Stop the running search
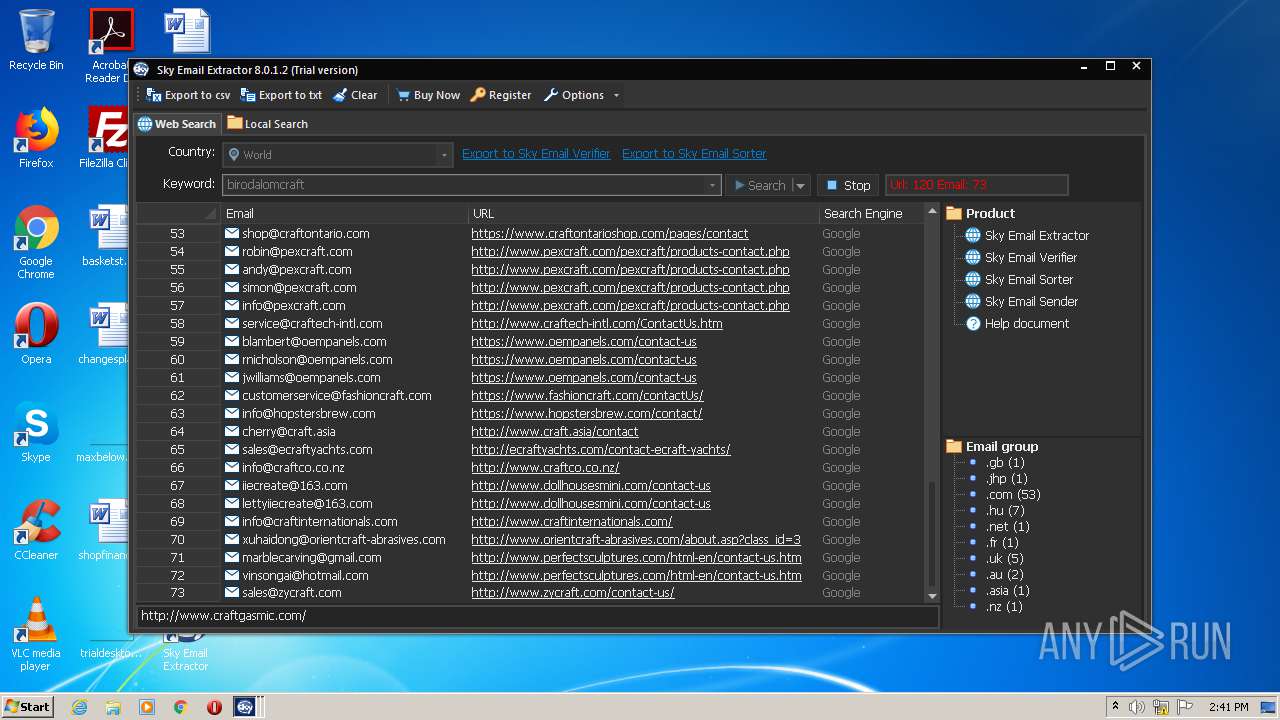Image resolution: width=1280 pixels, height=720 pixels. click(848, 185)
